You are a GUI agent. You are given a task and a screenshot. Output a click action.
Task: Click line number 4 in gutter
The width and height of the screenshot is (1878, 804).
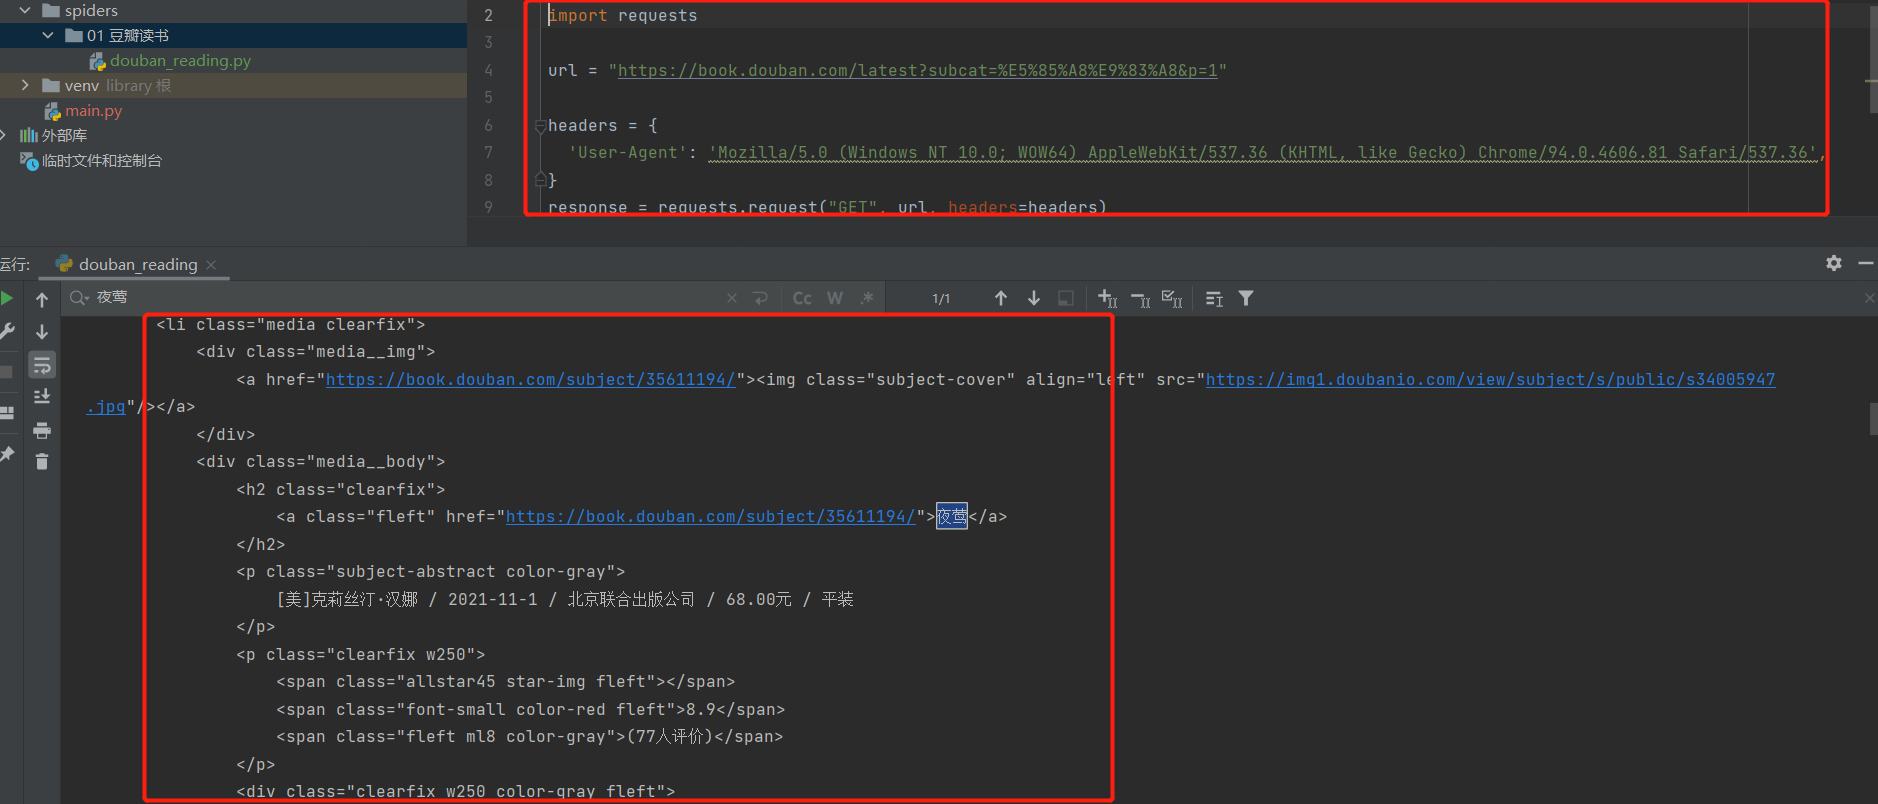point(488,70)
